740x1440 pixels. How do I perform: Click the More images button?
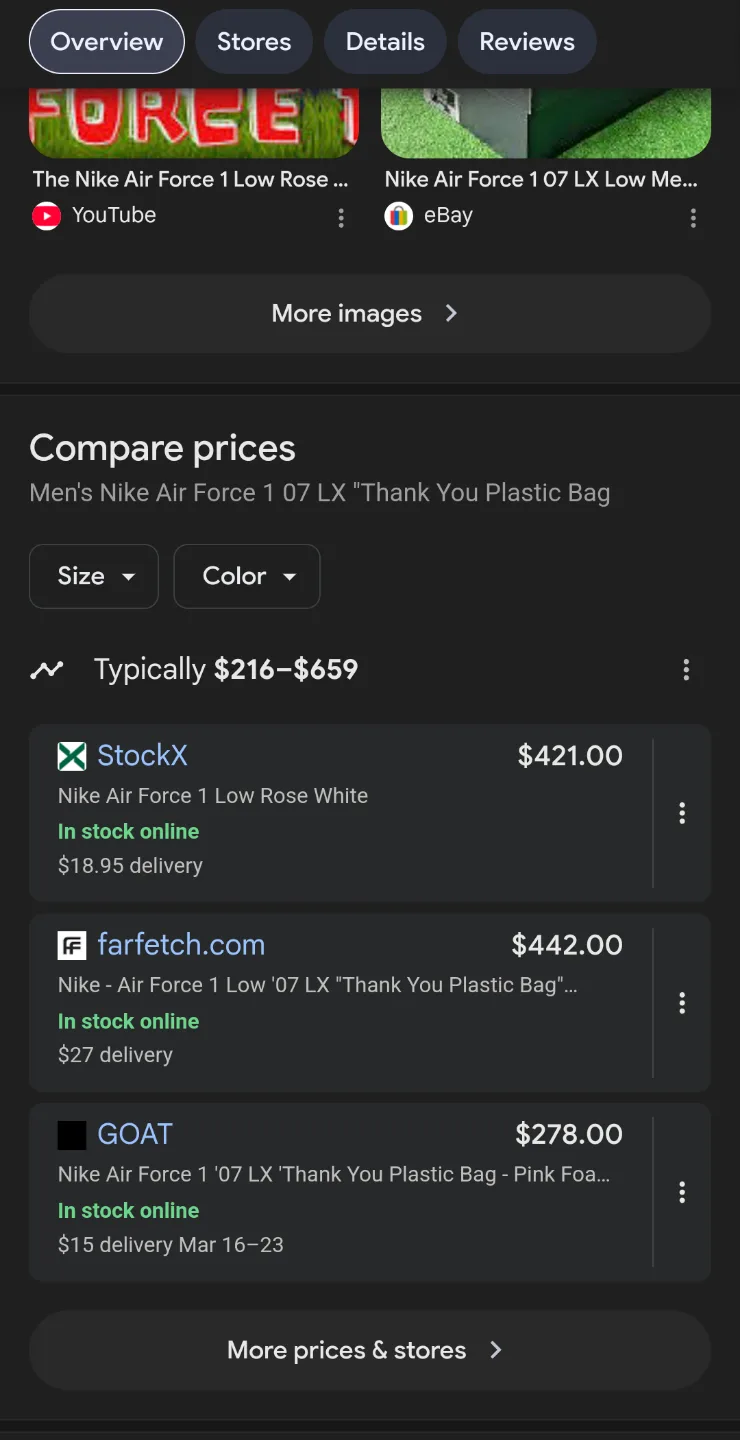point(369,313)
